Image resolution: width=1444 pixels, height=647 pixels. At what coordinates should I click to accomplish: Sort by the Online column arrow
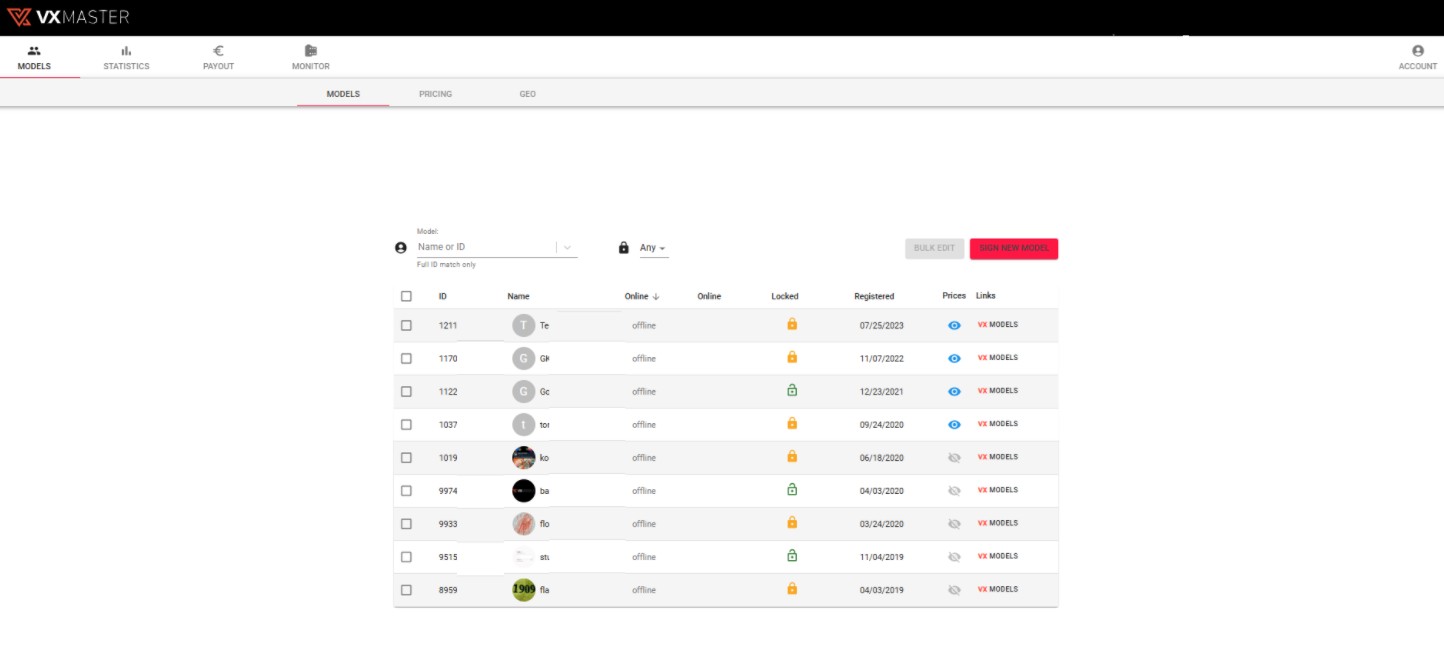pos(656,296)
